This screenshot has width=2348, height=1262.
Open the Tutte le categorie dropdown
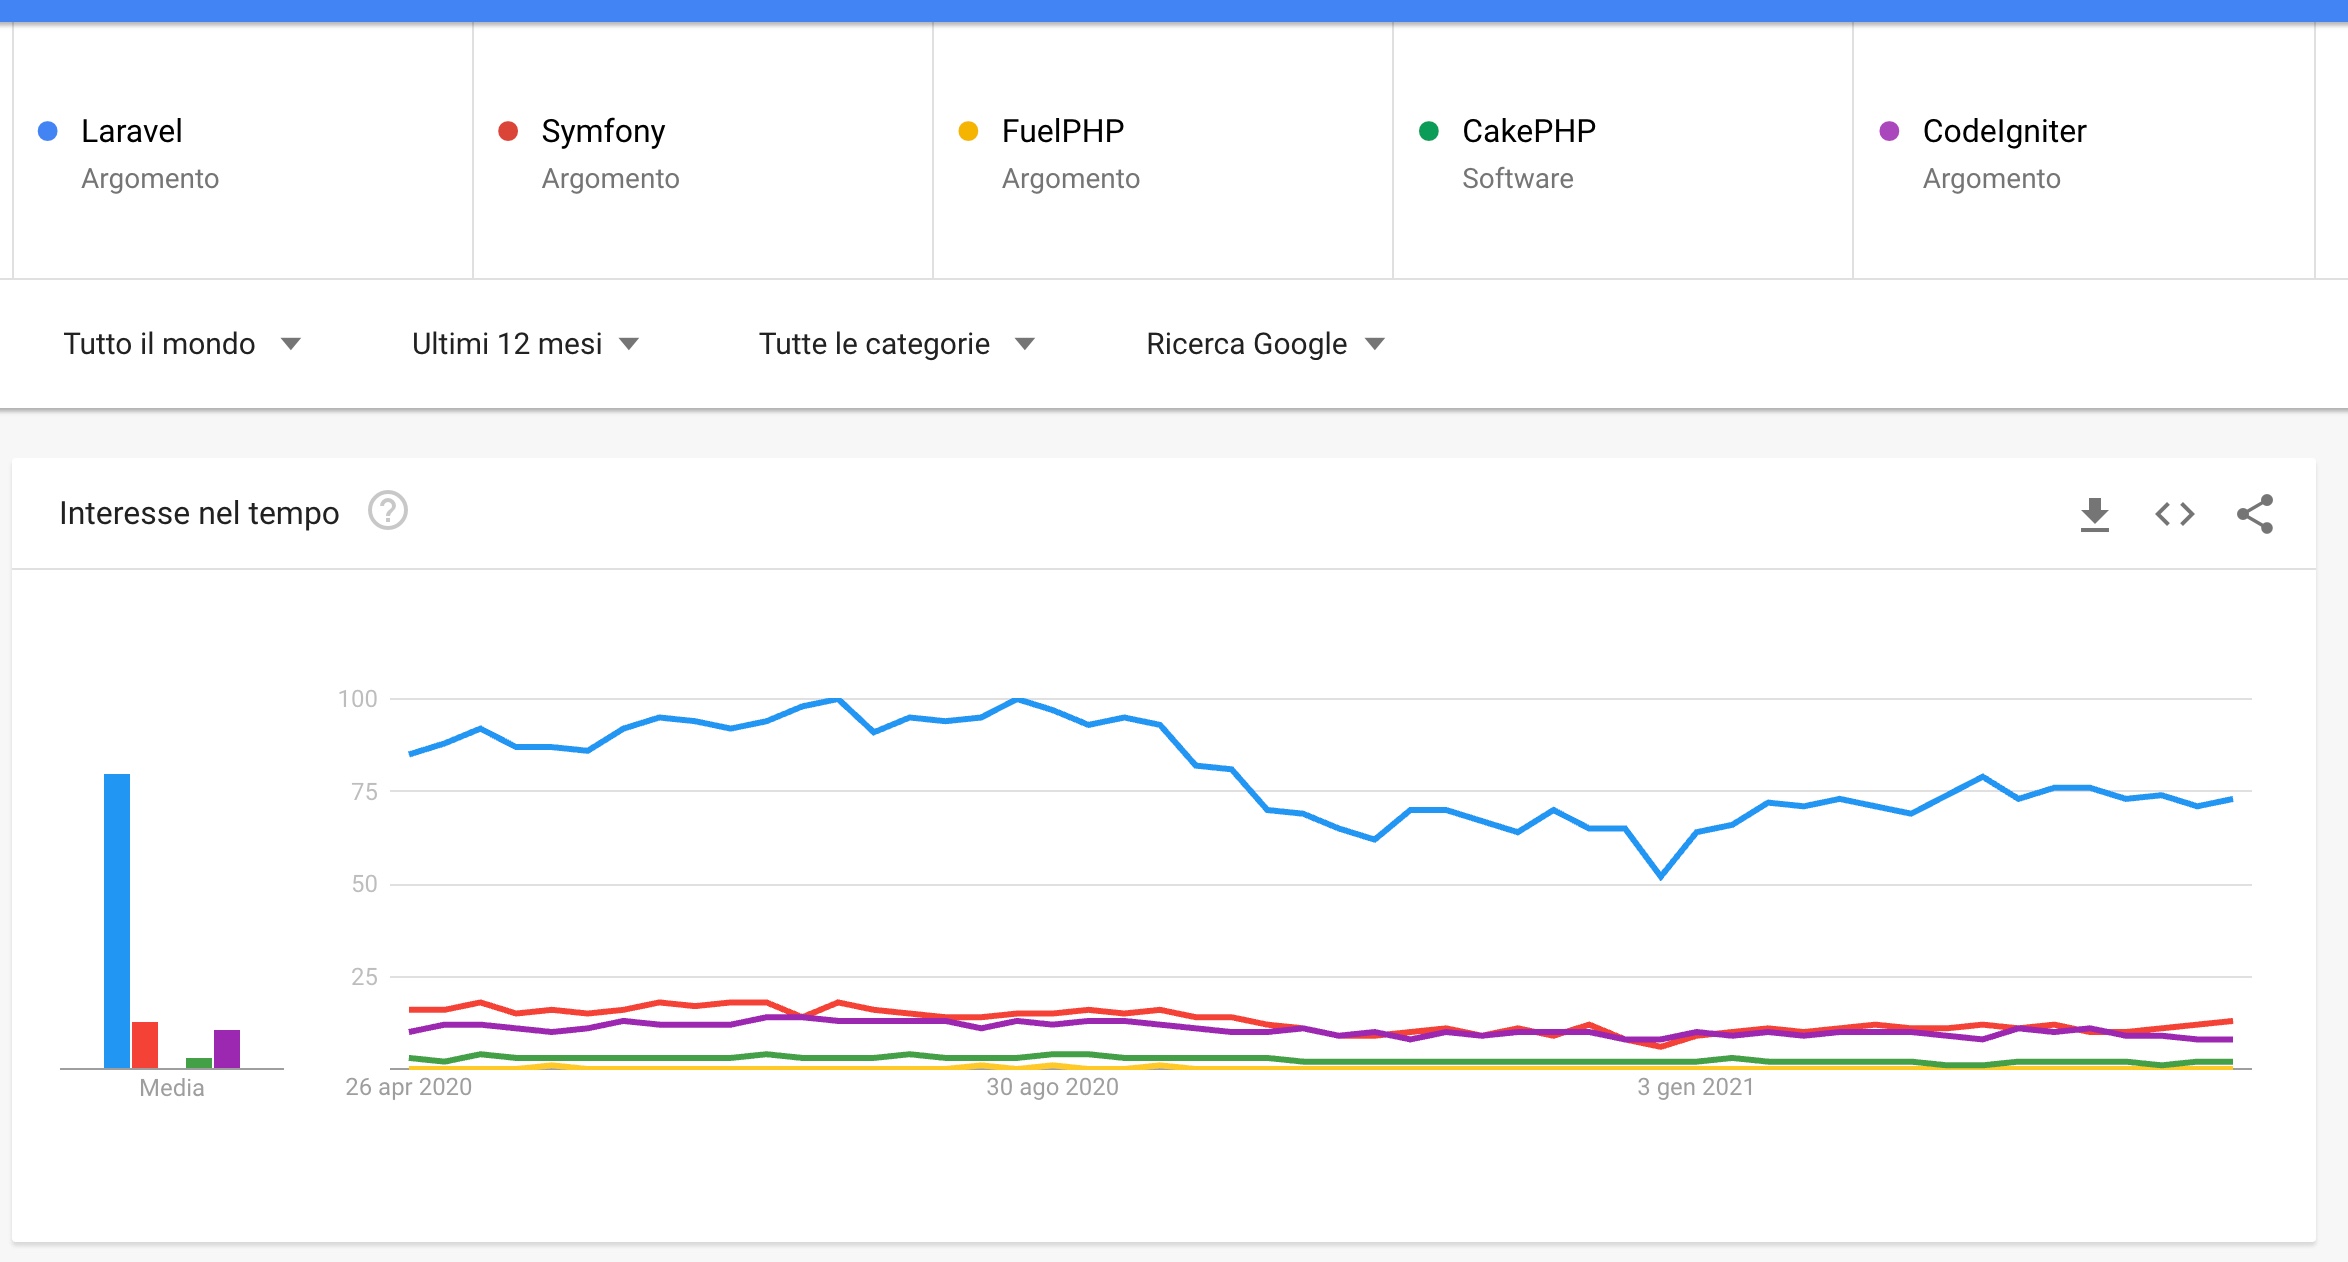click(896, 344)
